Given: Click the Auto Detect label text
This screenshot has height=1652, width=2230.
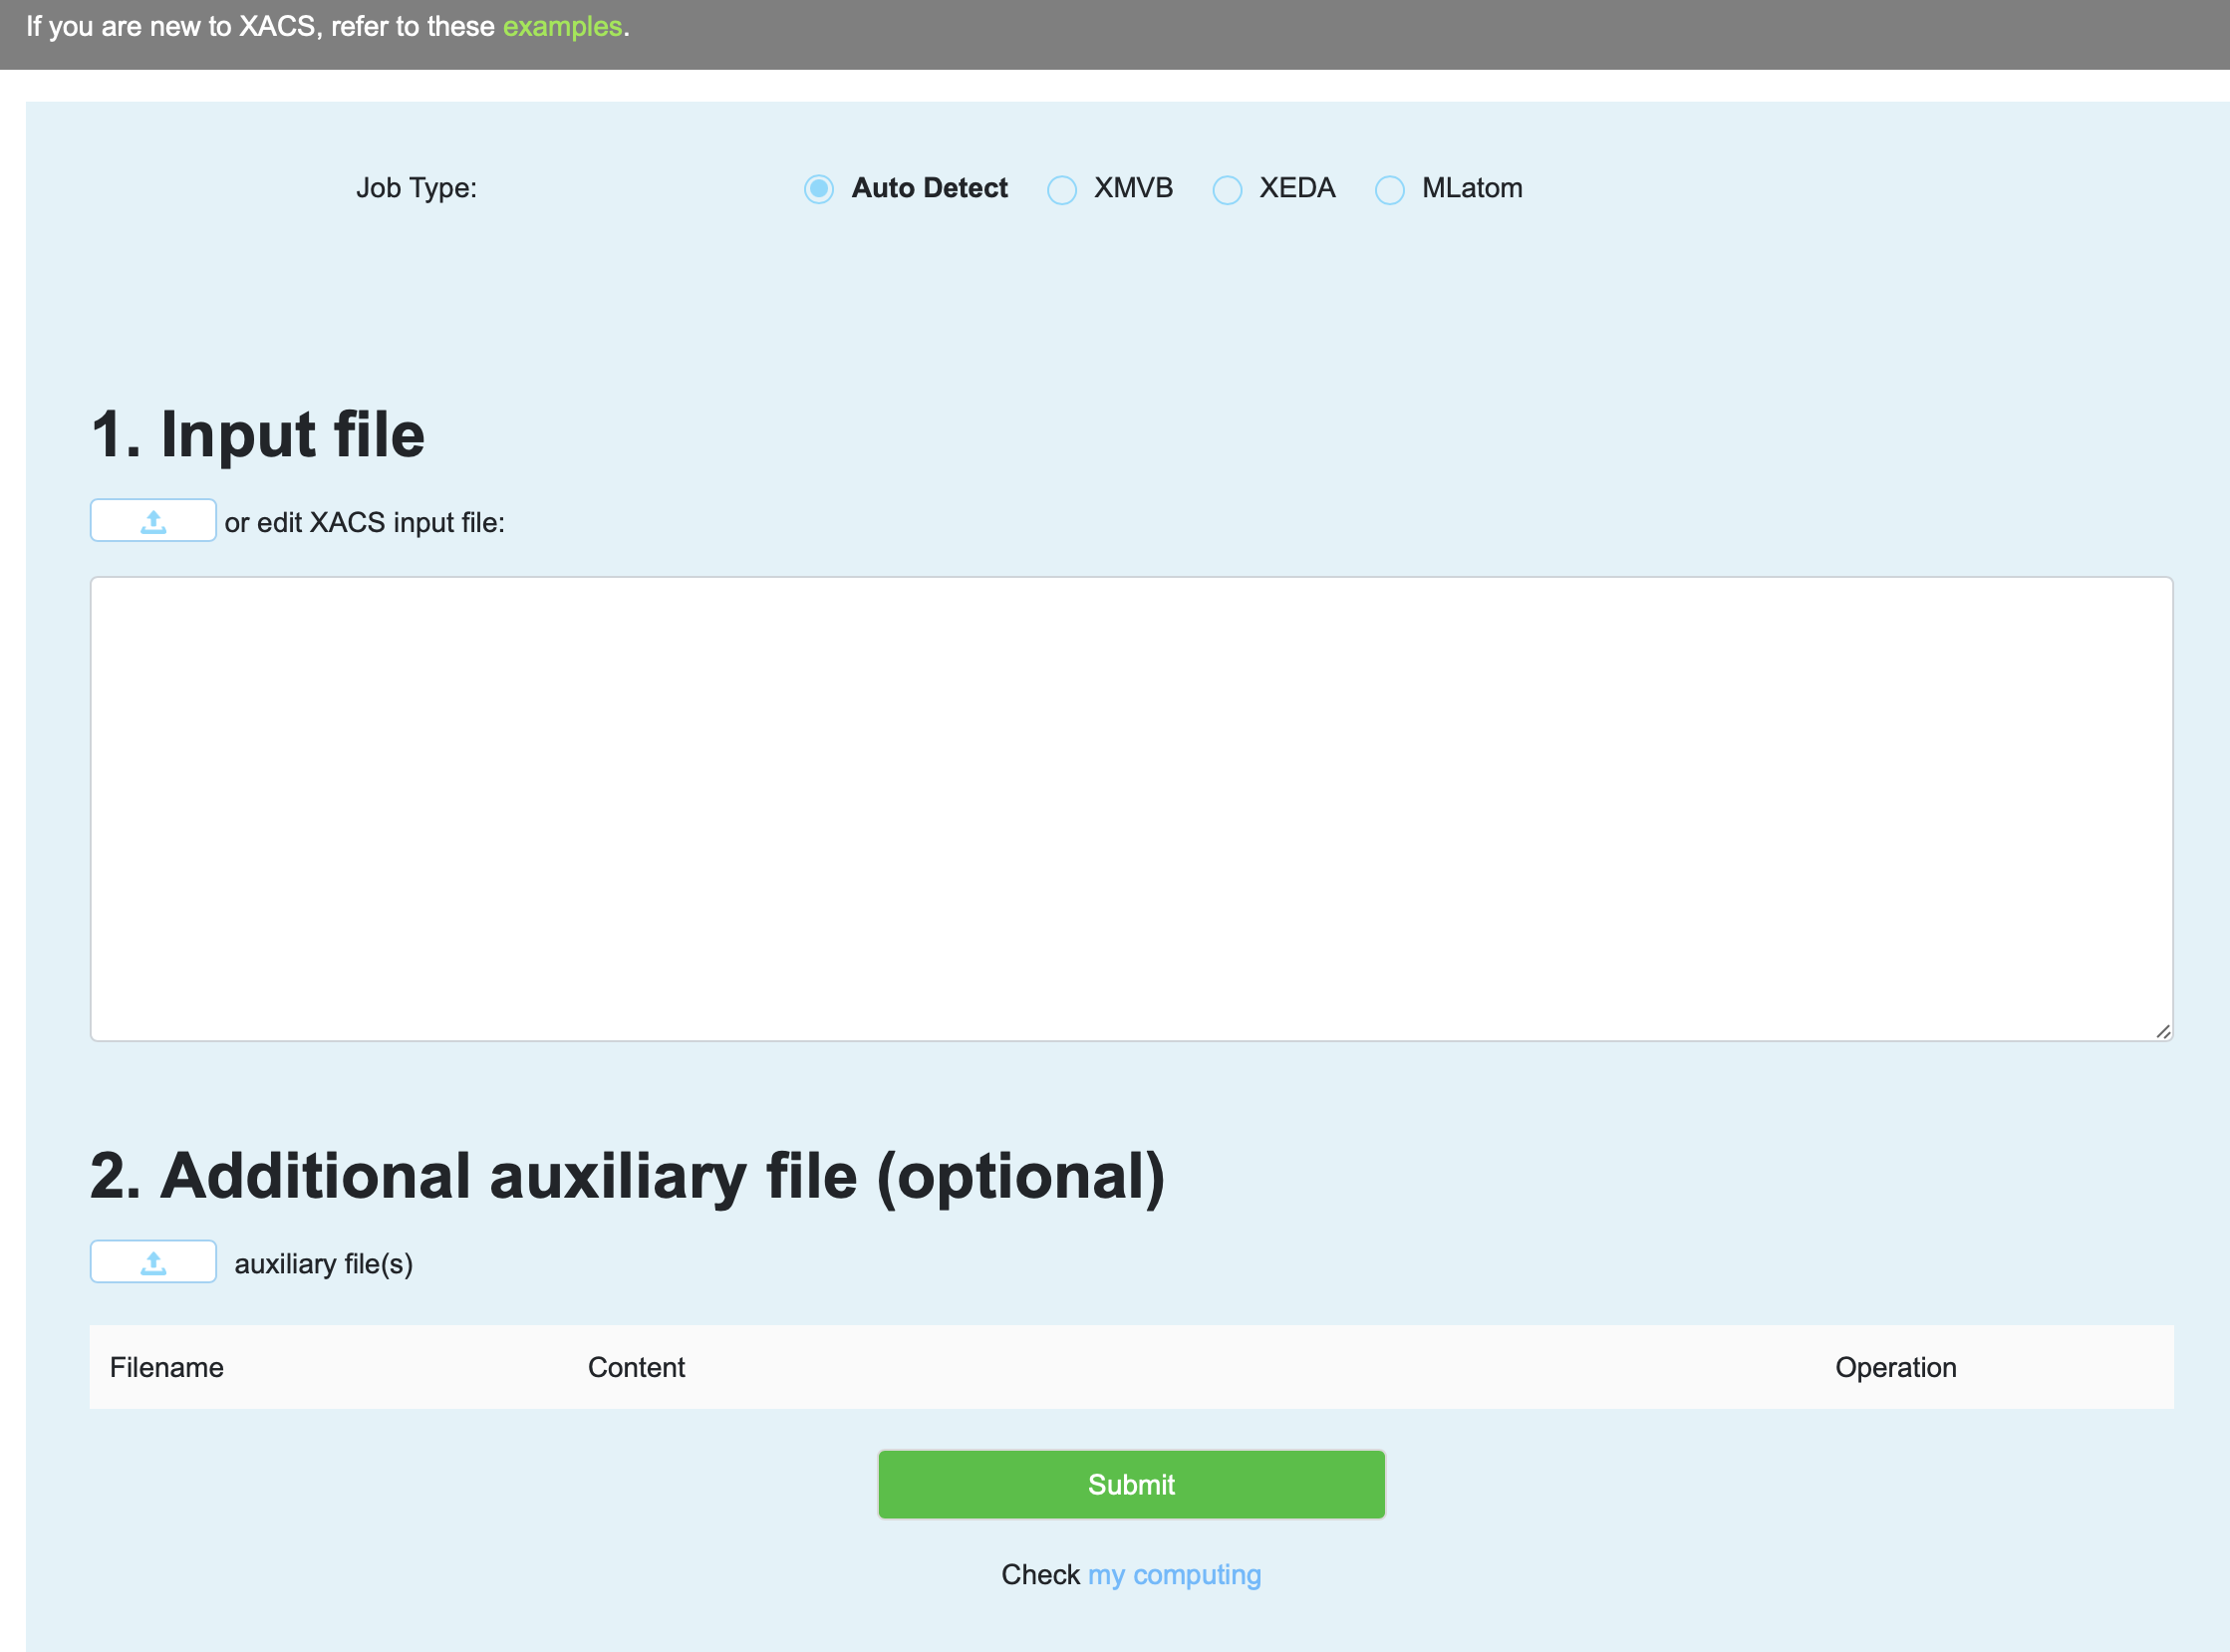Looking at the screenshot, I should coord(929,188).
